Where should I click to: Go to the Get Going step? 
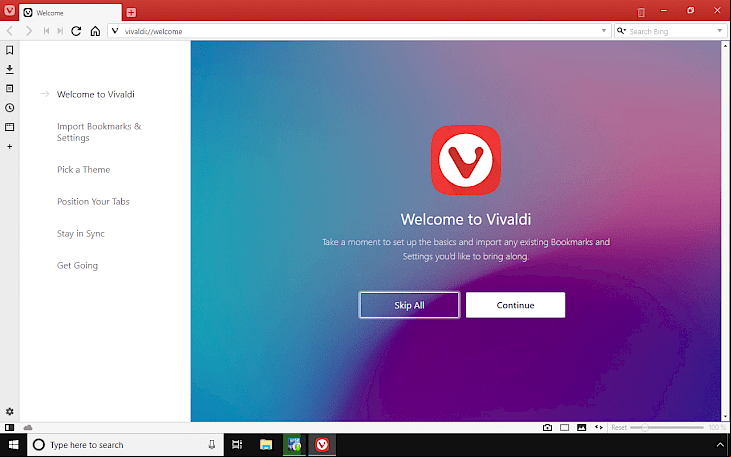(x=77, y=265)
